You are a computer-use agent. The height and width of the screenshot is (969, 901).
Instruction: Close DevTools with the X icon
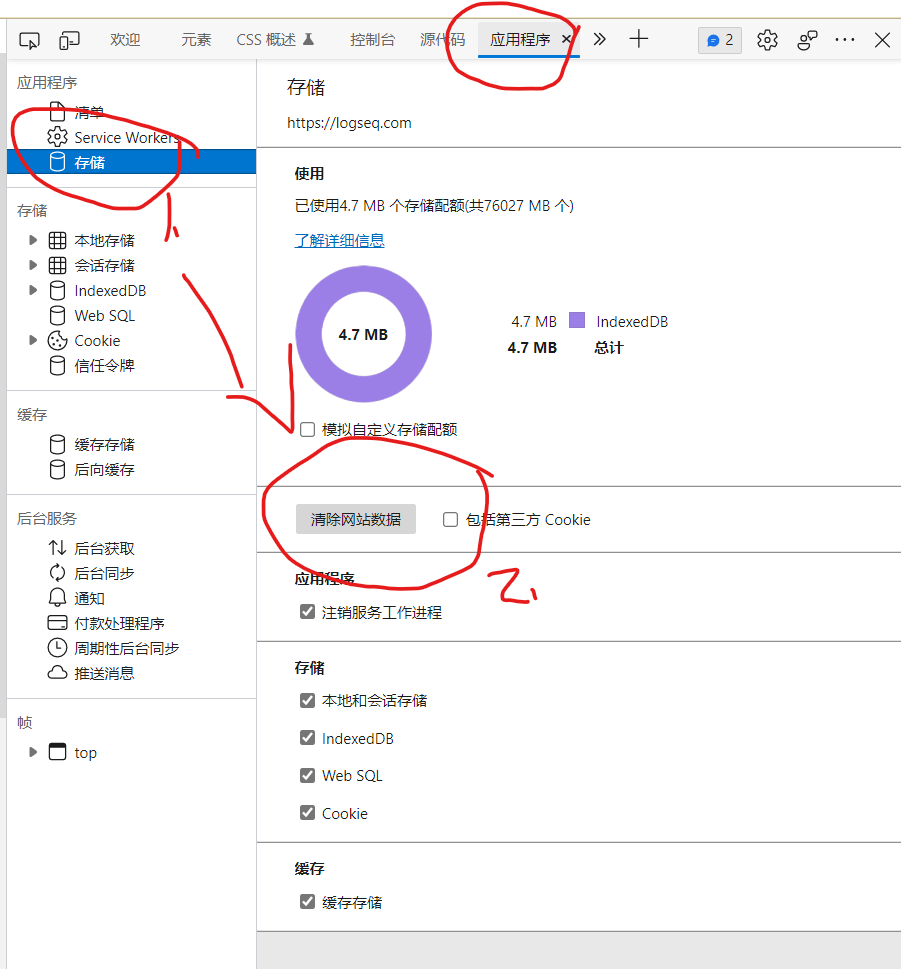coord(882,40)
